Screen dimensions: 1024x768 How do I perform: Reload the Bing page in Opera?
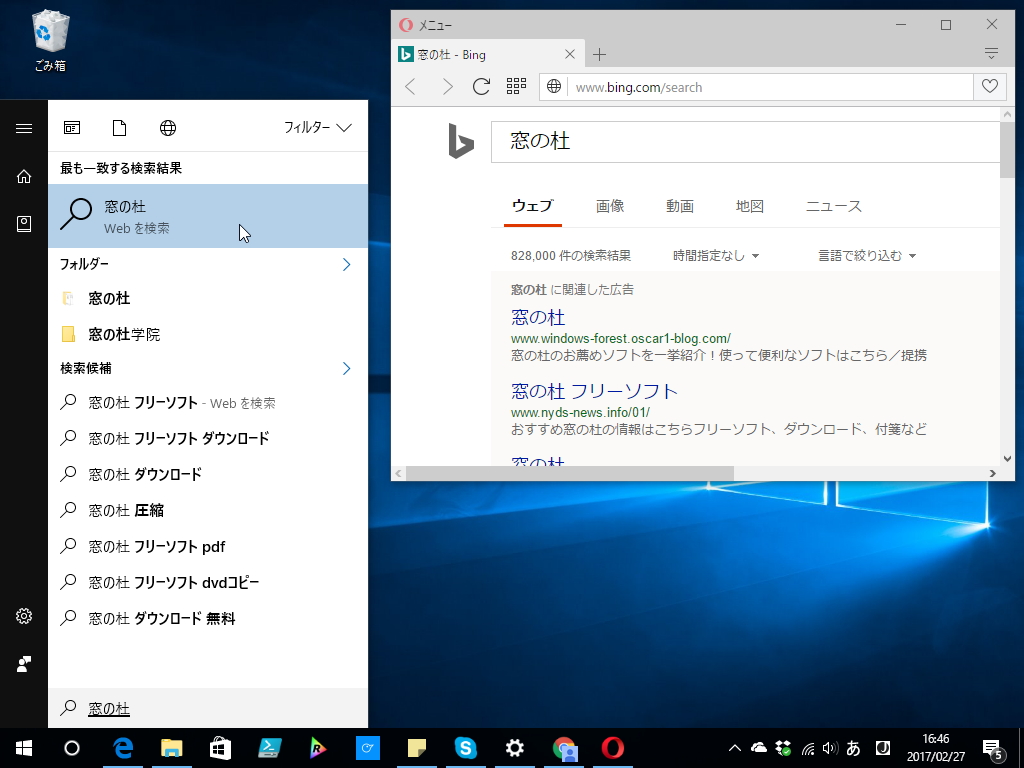481,87
